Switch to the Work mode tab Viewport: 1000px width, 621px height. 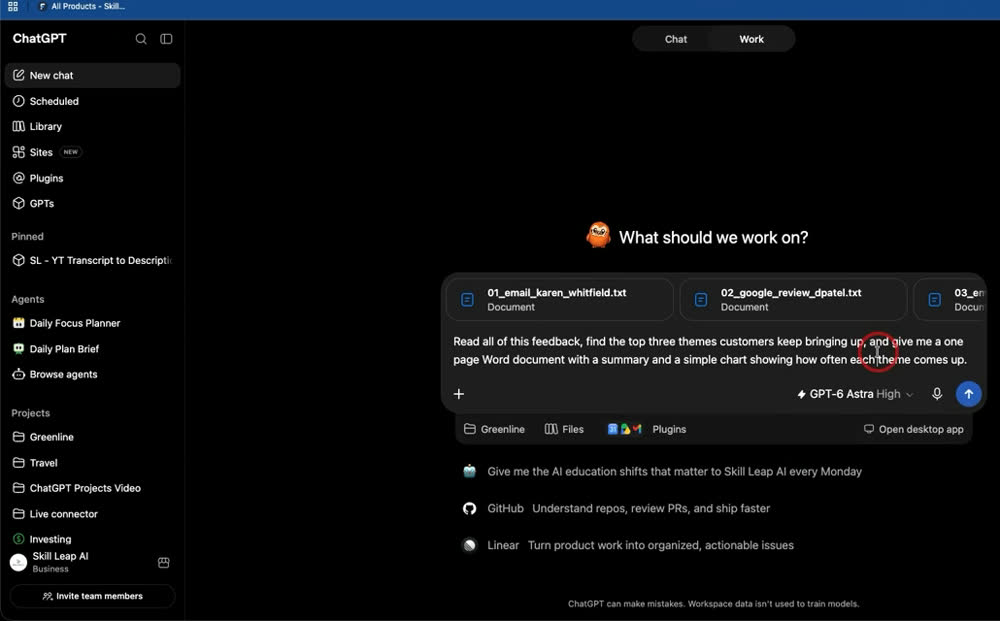pyautogui.click(x=751, y=39)
